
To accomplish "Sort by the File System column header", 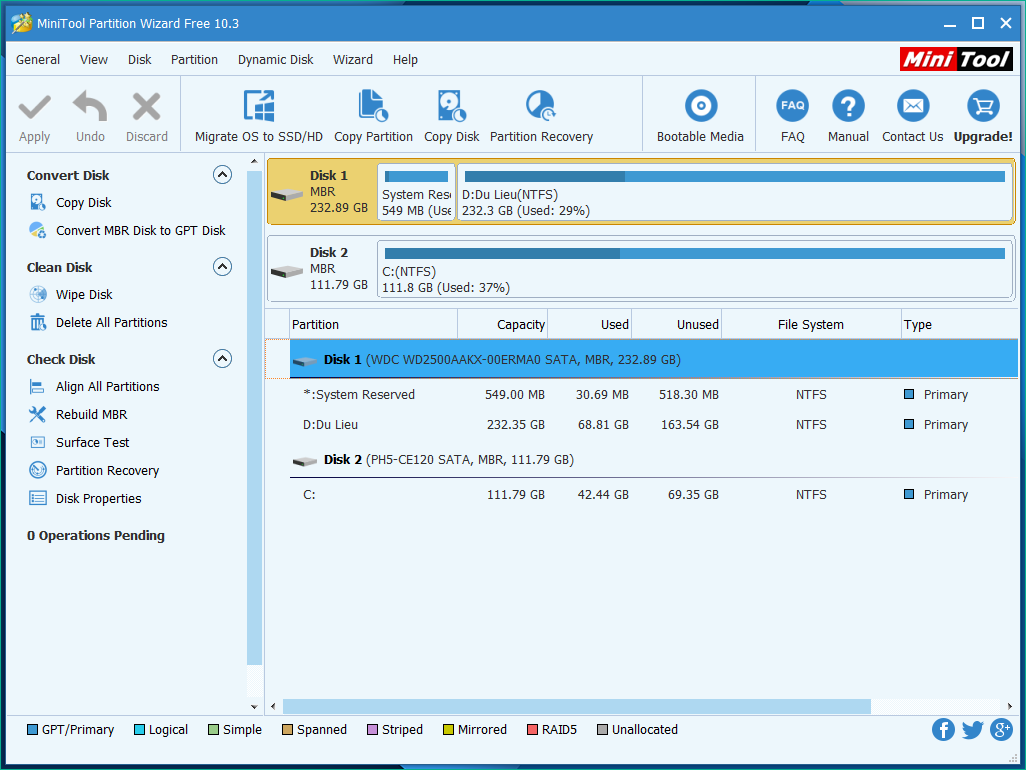I will (x=811, y=324).
